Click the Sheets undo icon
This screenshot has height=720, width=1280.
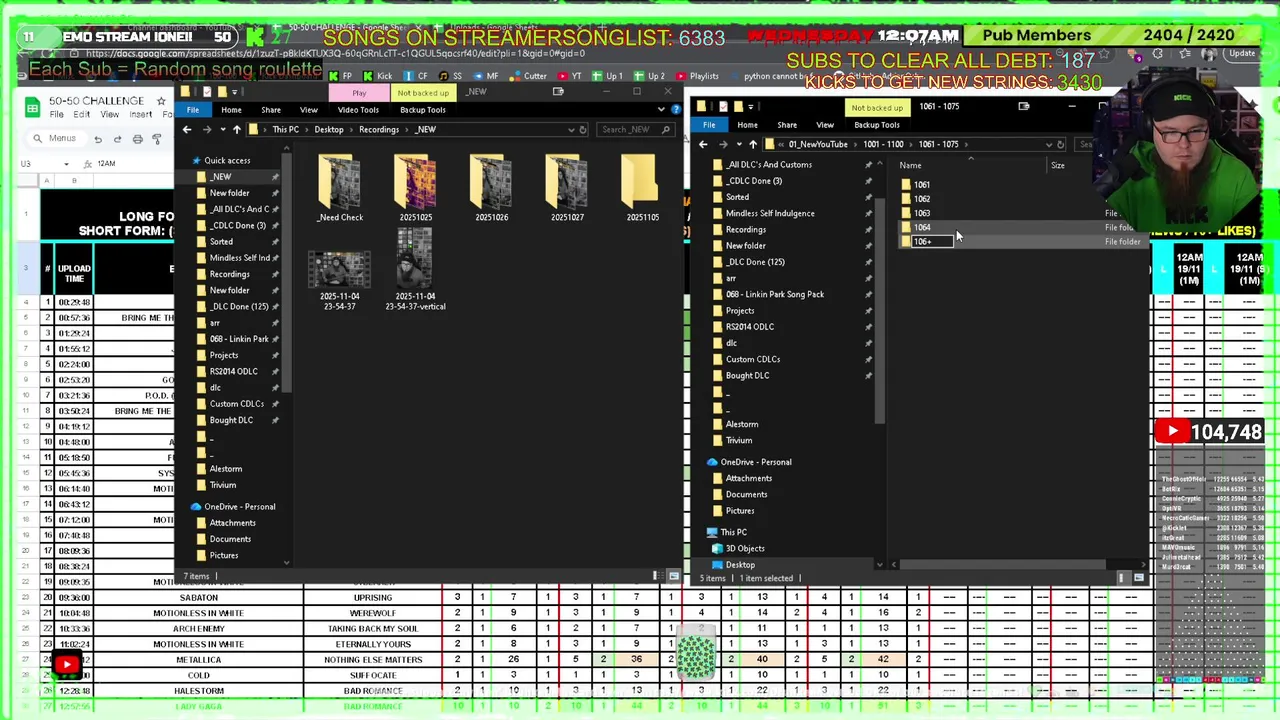pyautogui.click(x=98, y=139)
